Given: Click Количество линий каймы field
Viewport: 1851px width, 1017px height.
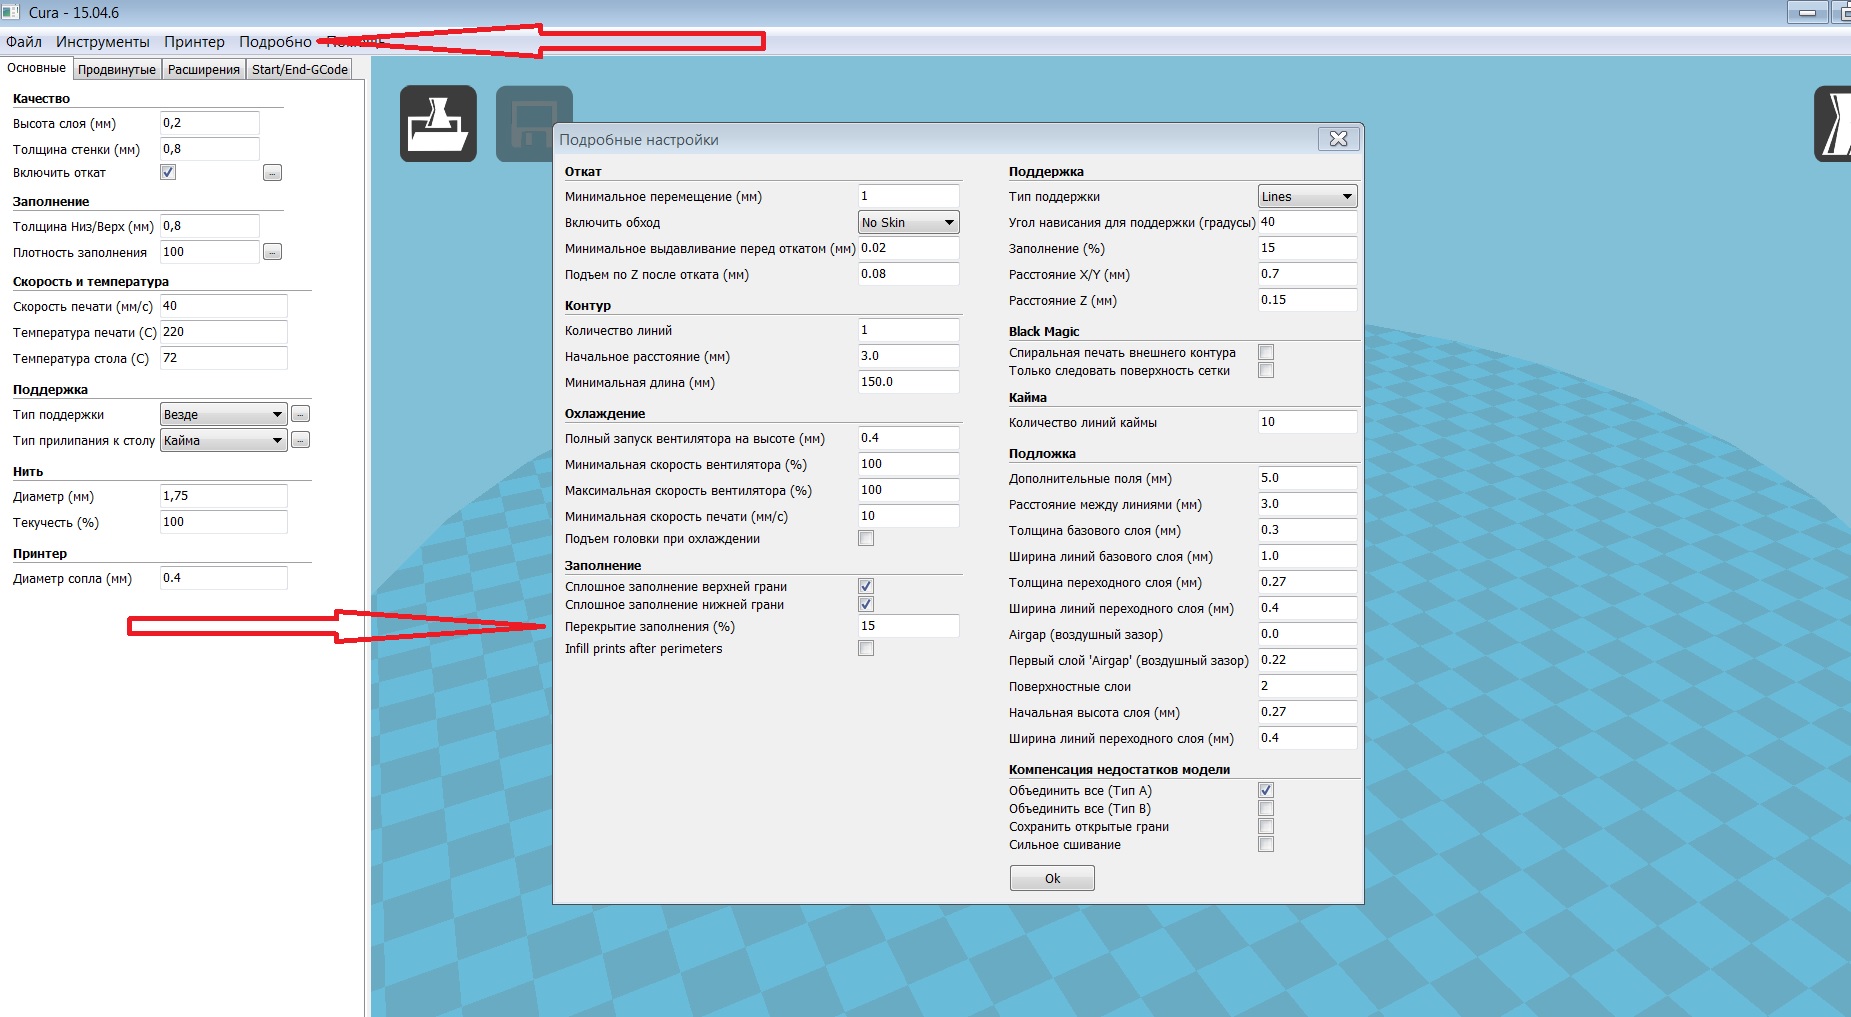Looking at the screenshot, I should click(x=1307, y=422).
